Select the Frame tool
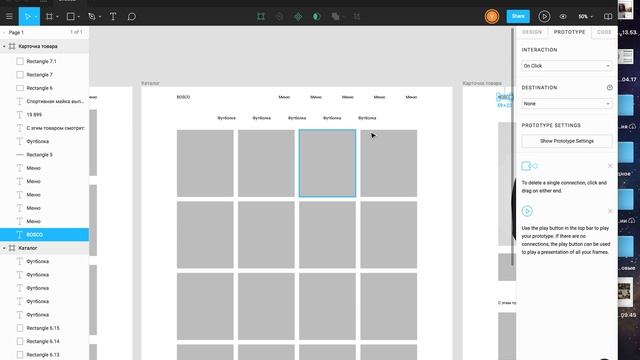This screenshot has width=640, height=360. (49, 17)
